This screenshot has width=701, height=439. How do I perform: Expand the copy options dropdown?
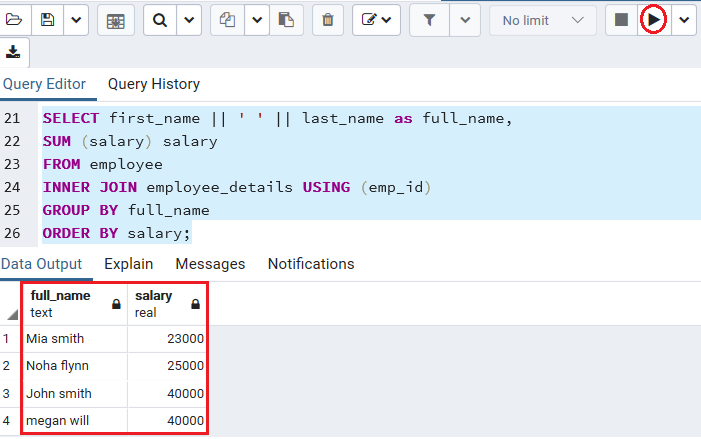[257, 20]
